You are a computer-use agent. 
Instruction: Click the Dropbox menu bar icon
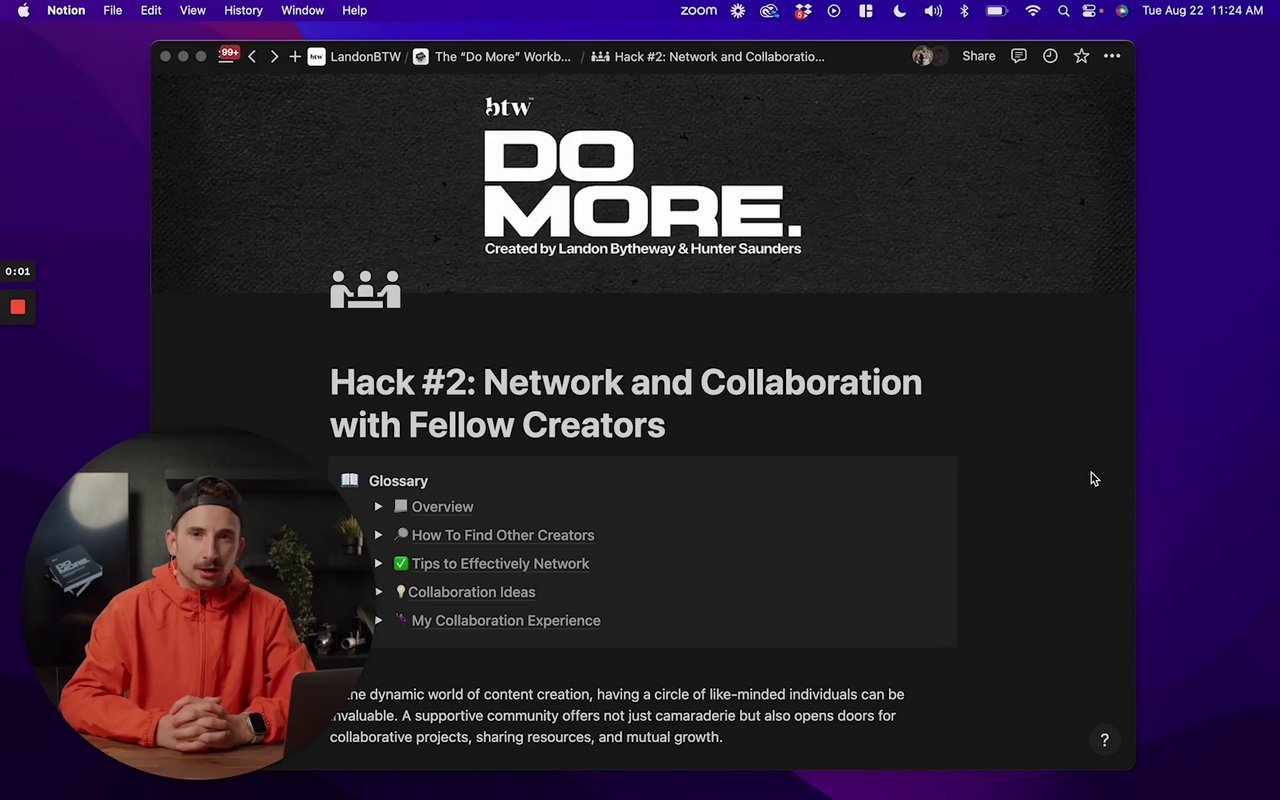[x=802, y=10]
